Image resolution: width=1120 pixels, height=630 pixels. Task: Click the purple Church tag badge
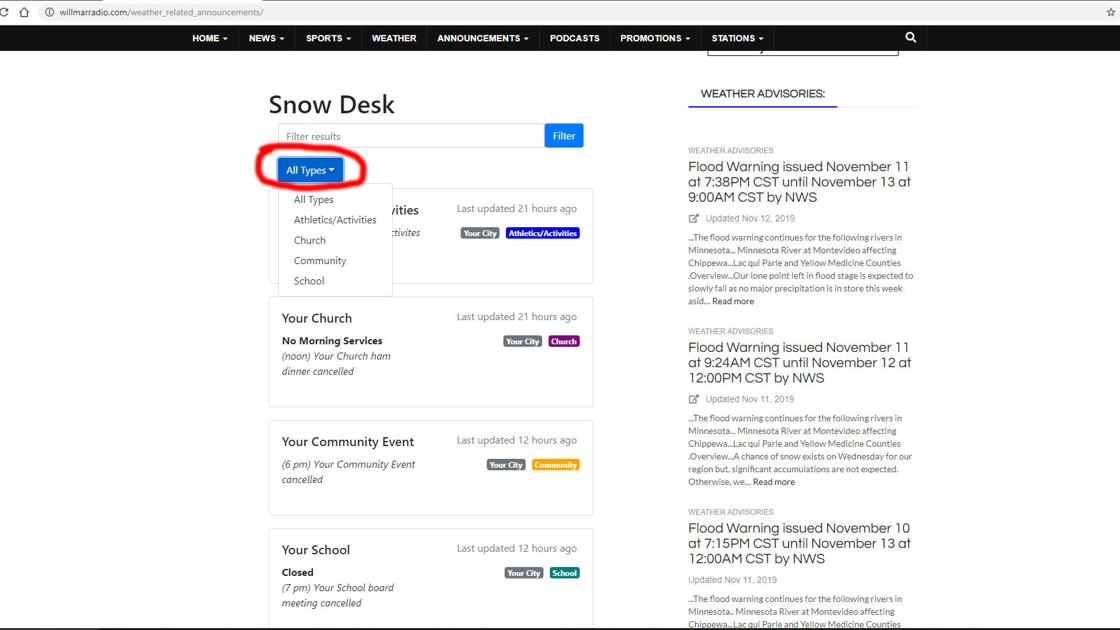pyautogui.click(x=564, y=341)
